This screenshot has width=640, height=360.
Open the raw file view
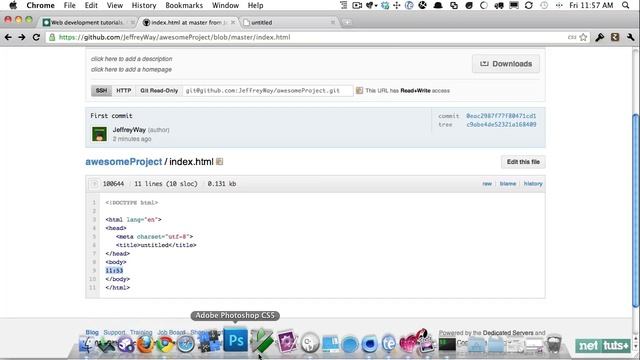(x=487, y=184)
